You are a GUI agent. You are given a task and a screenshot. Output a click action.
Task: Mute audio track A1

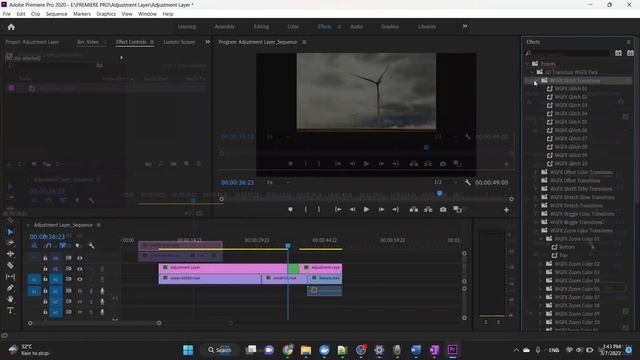click(x=80, y=291)
